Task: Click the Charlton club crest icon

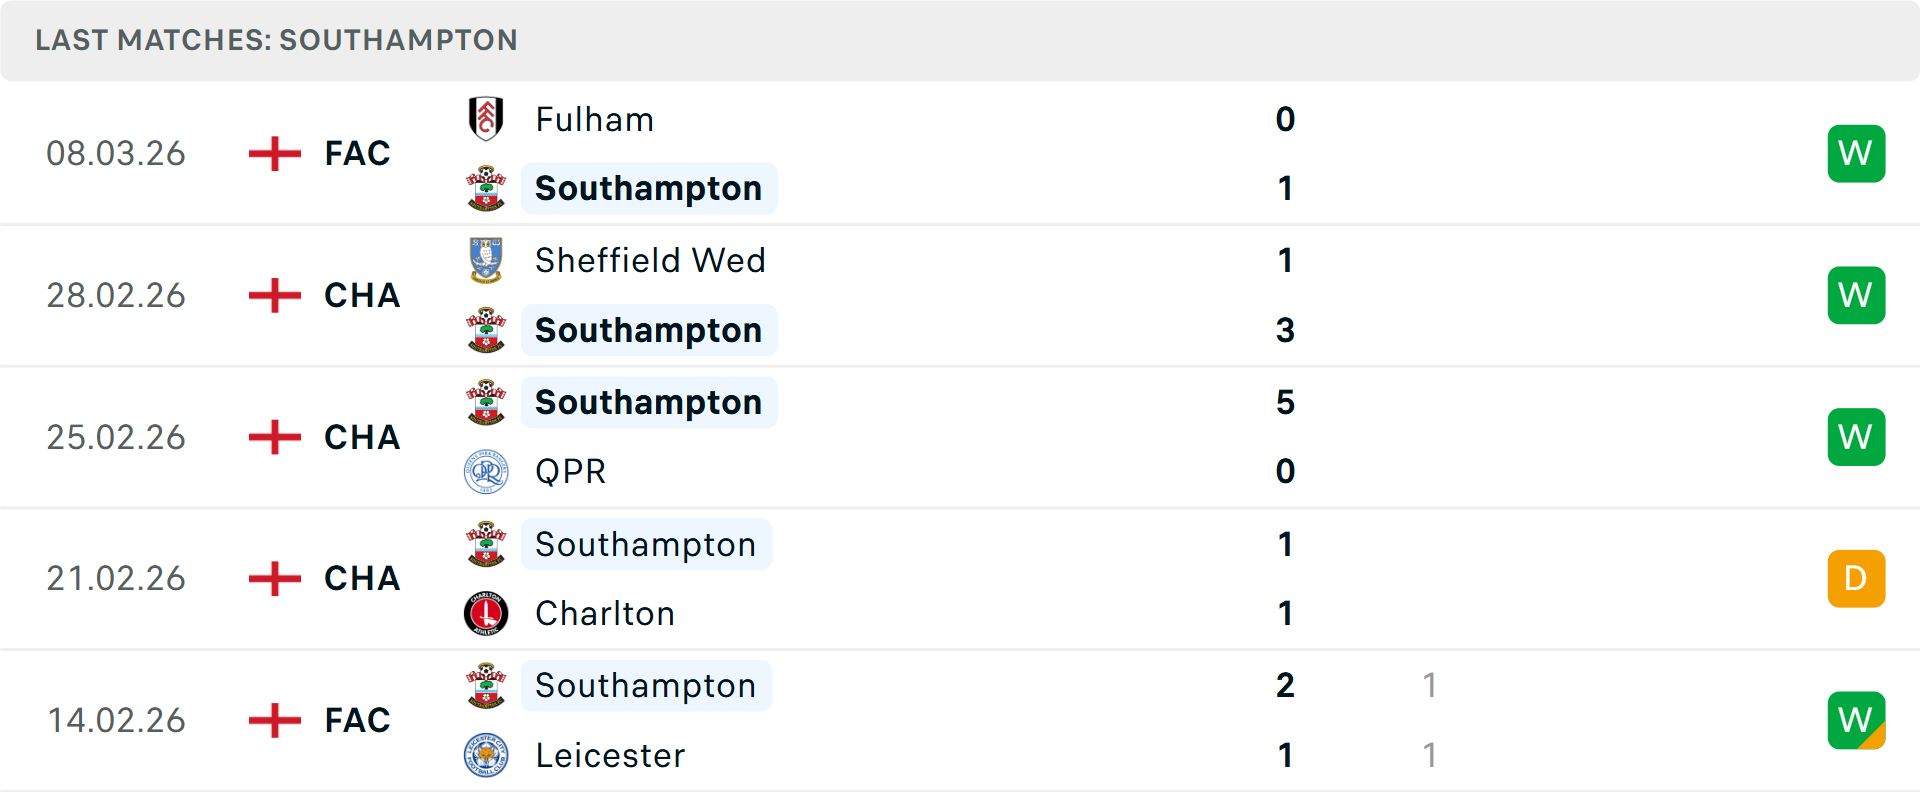Action: point(486,613)
